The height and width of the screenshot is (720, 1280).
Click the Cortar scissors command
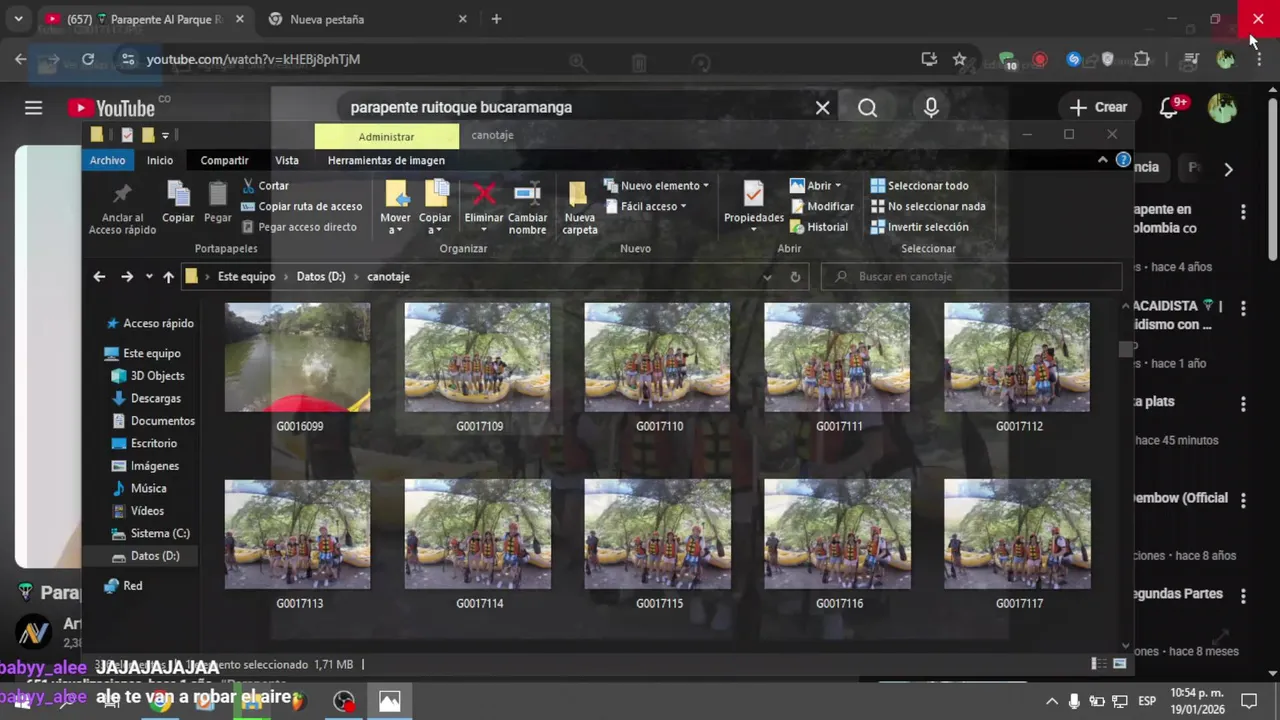[266, 186]
